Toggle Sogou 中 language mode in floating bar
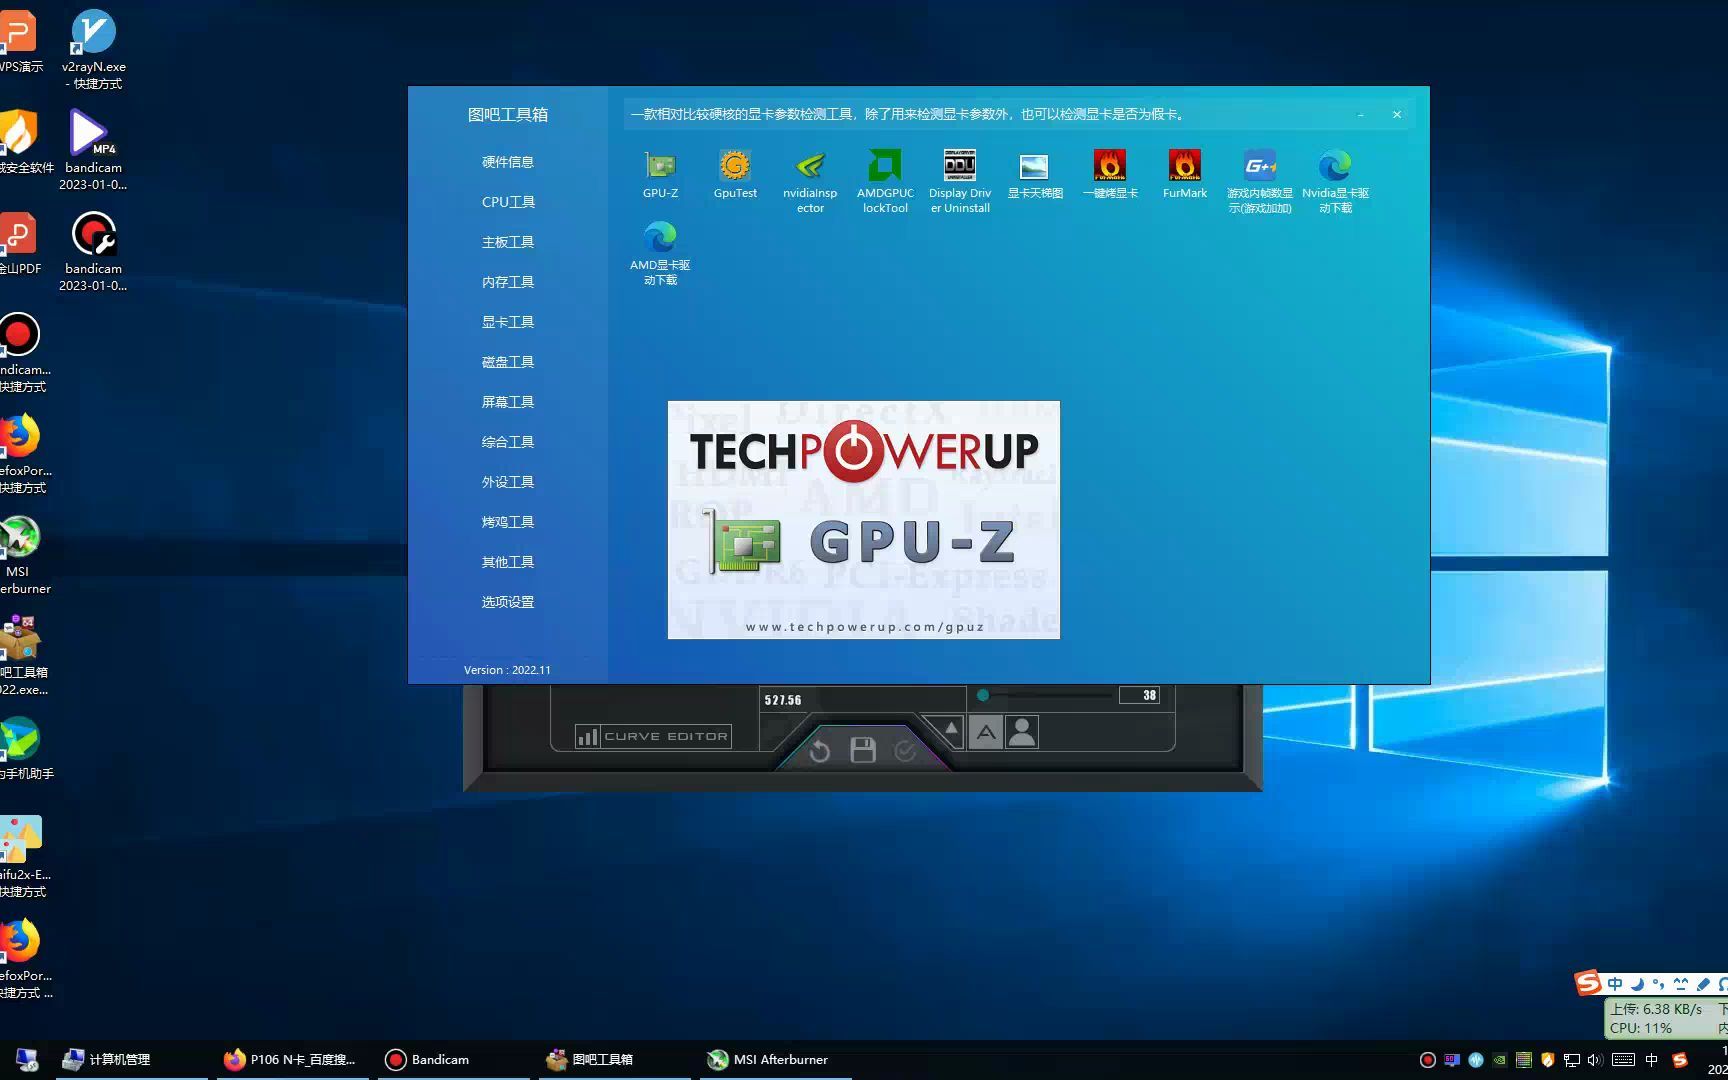Screen dimensions: 1728x1080 pyautogui.click(x=1615, y=984)
